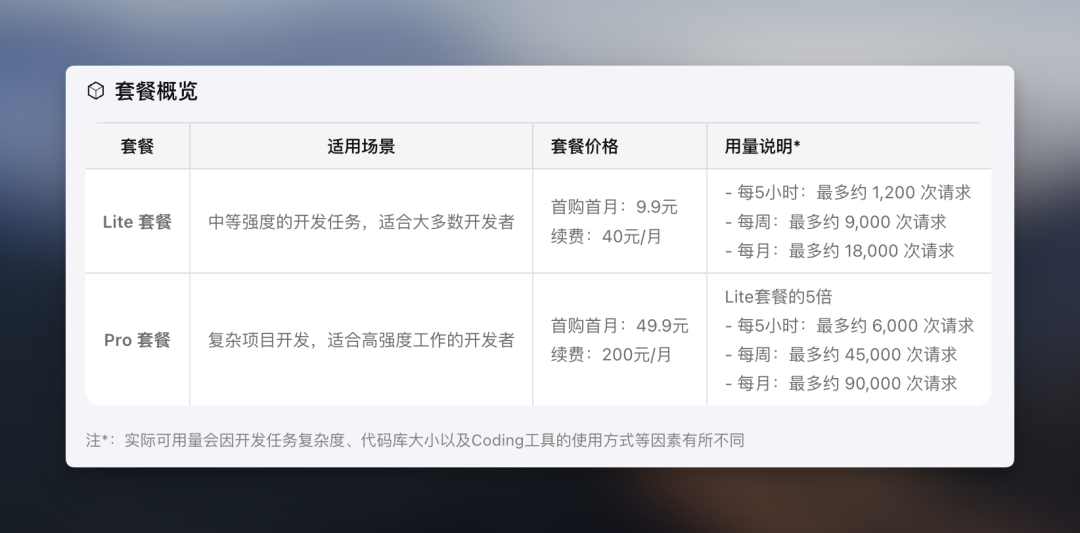Click 首购首月：9.9元 price

coord(614,207)
